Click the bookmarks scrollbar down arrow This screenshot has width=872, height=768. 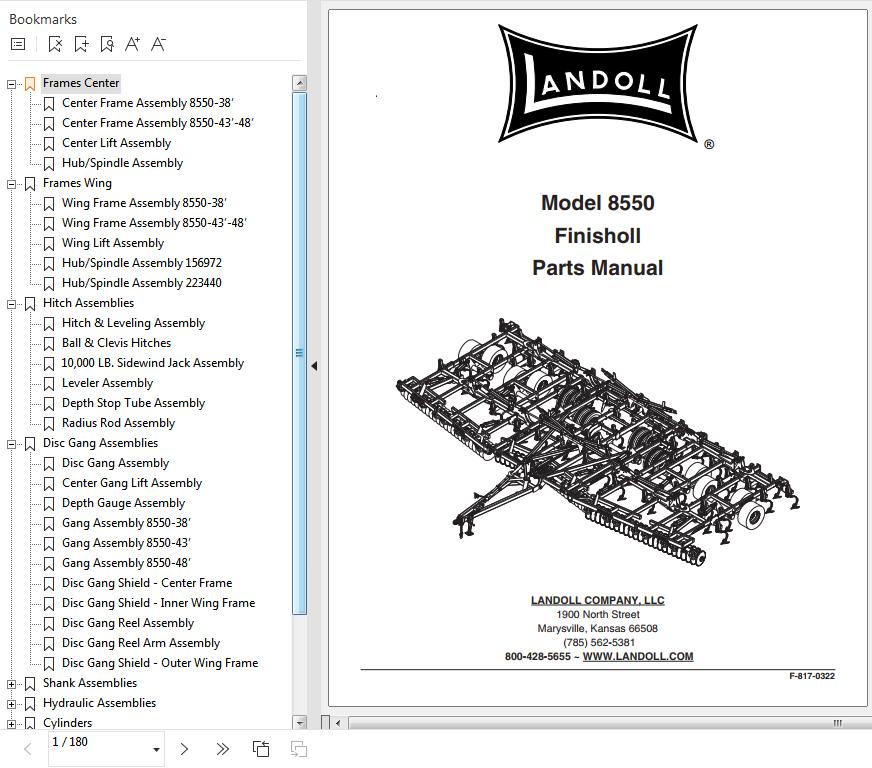tap(299, 723)
